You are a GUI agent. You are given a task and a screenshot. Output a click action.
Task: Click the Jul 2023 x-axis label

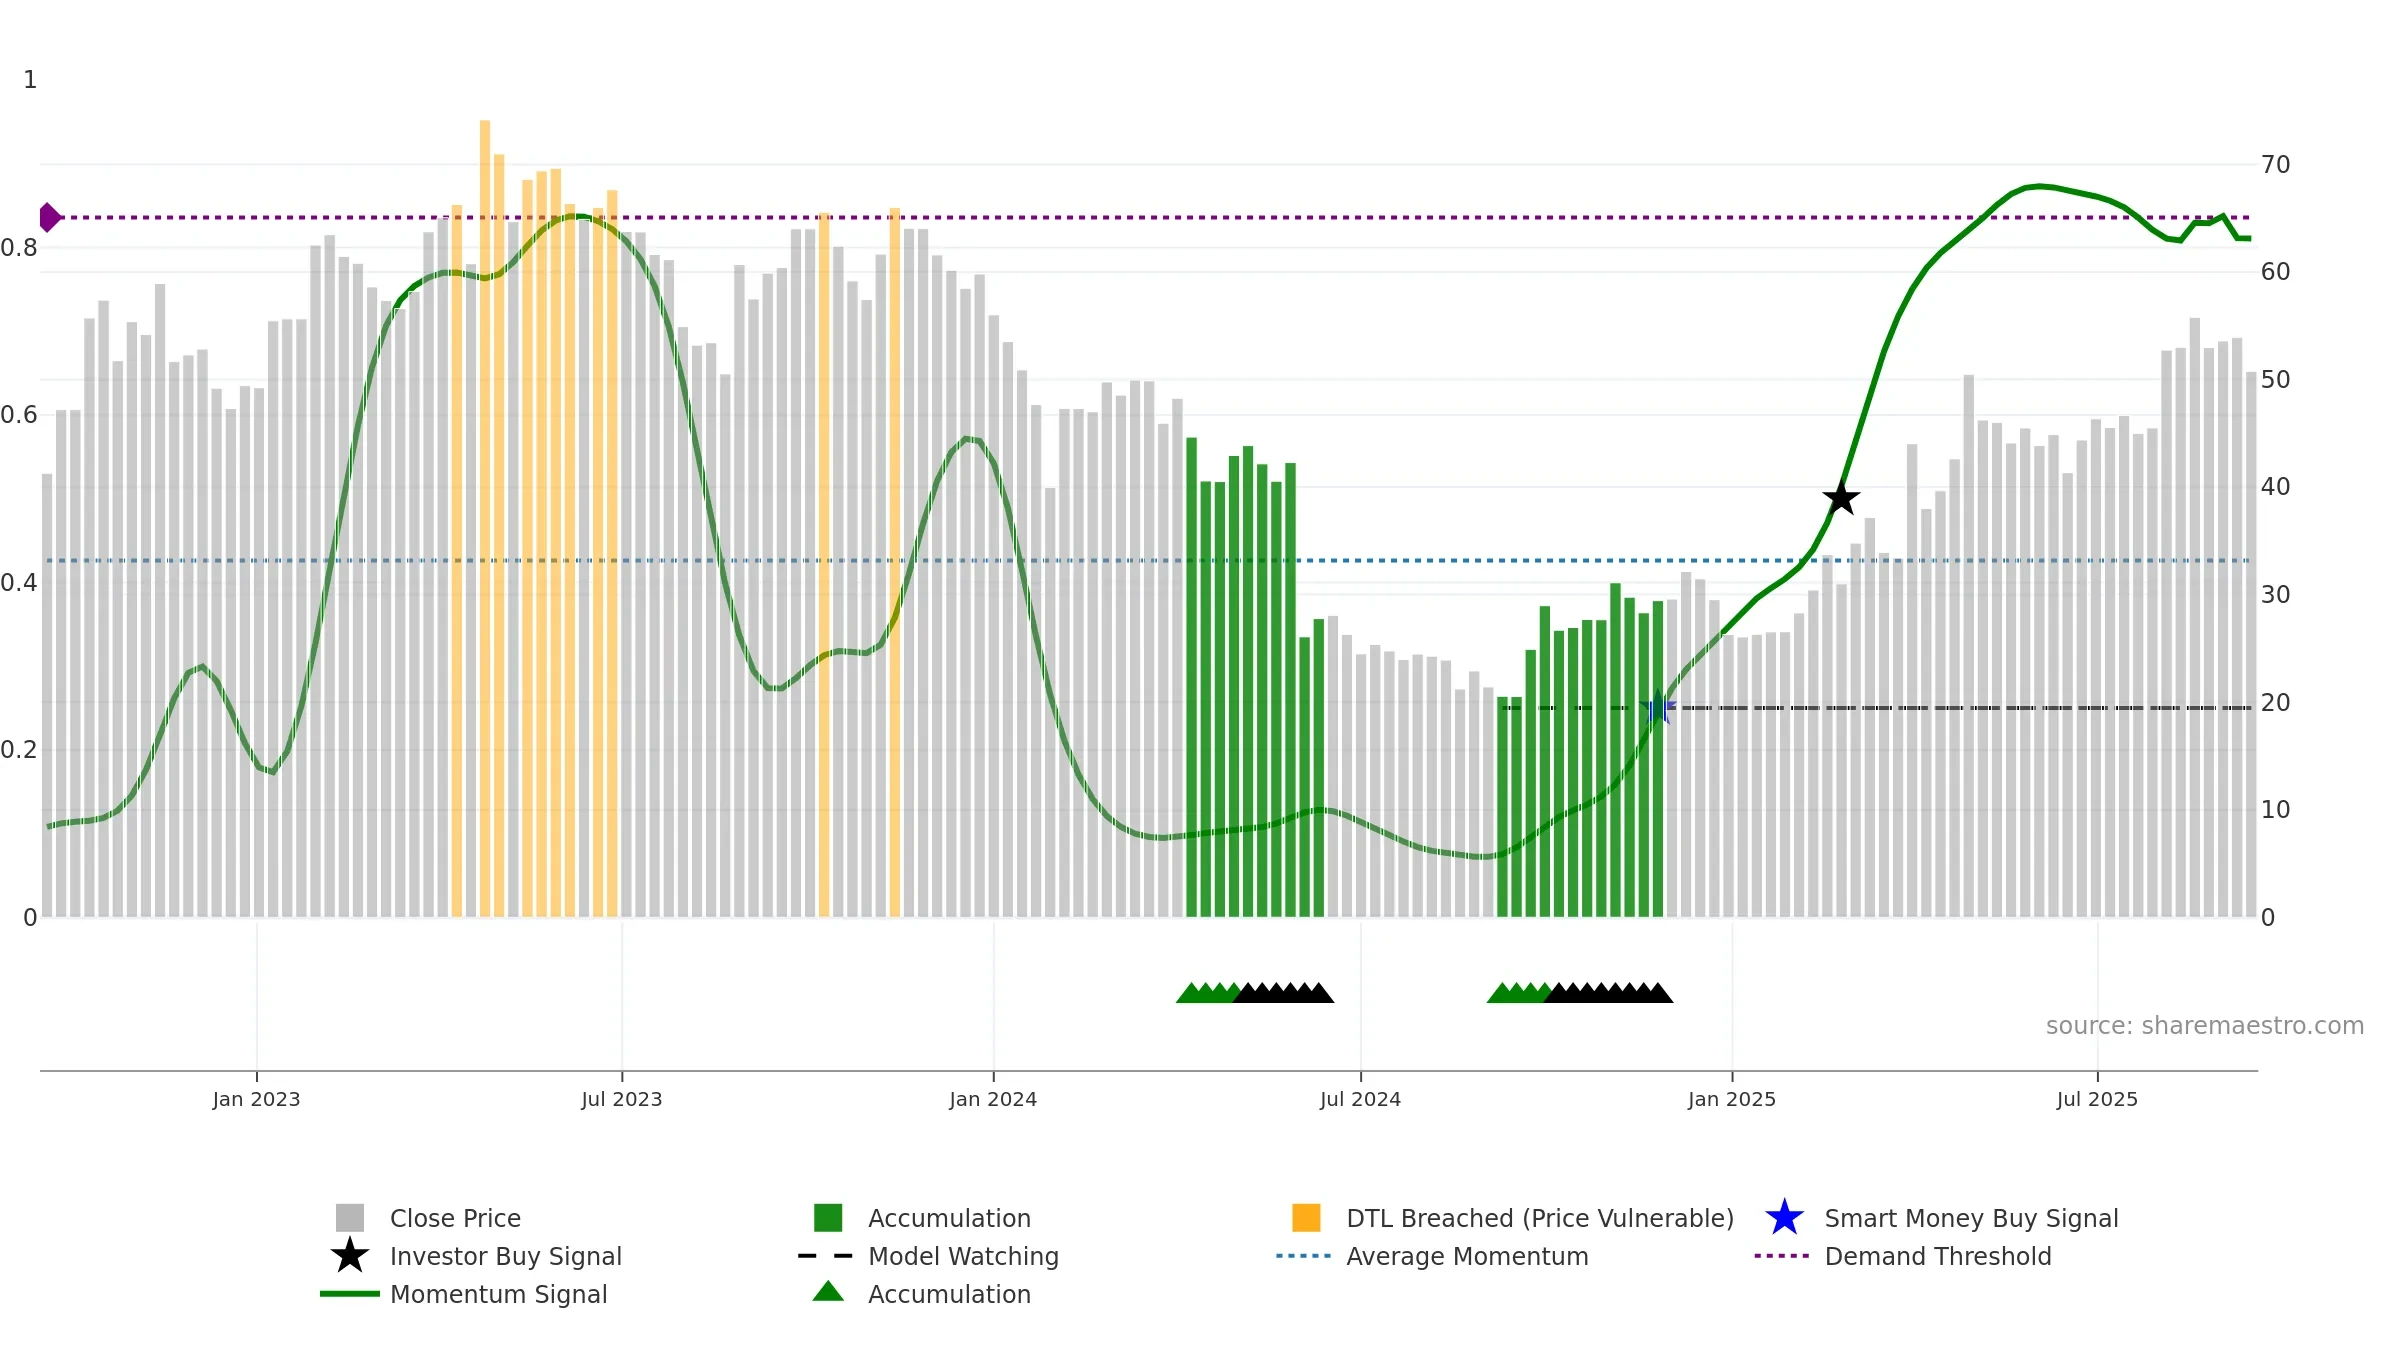[x=622, y=1100]
